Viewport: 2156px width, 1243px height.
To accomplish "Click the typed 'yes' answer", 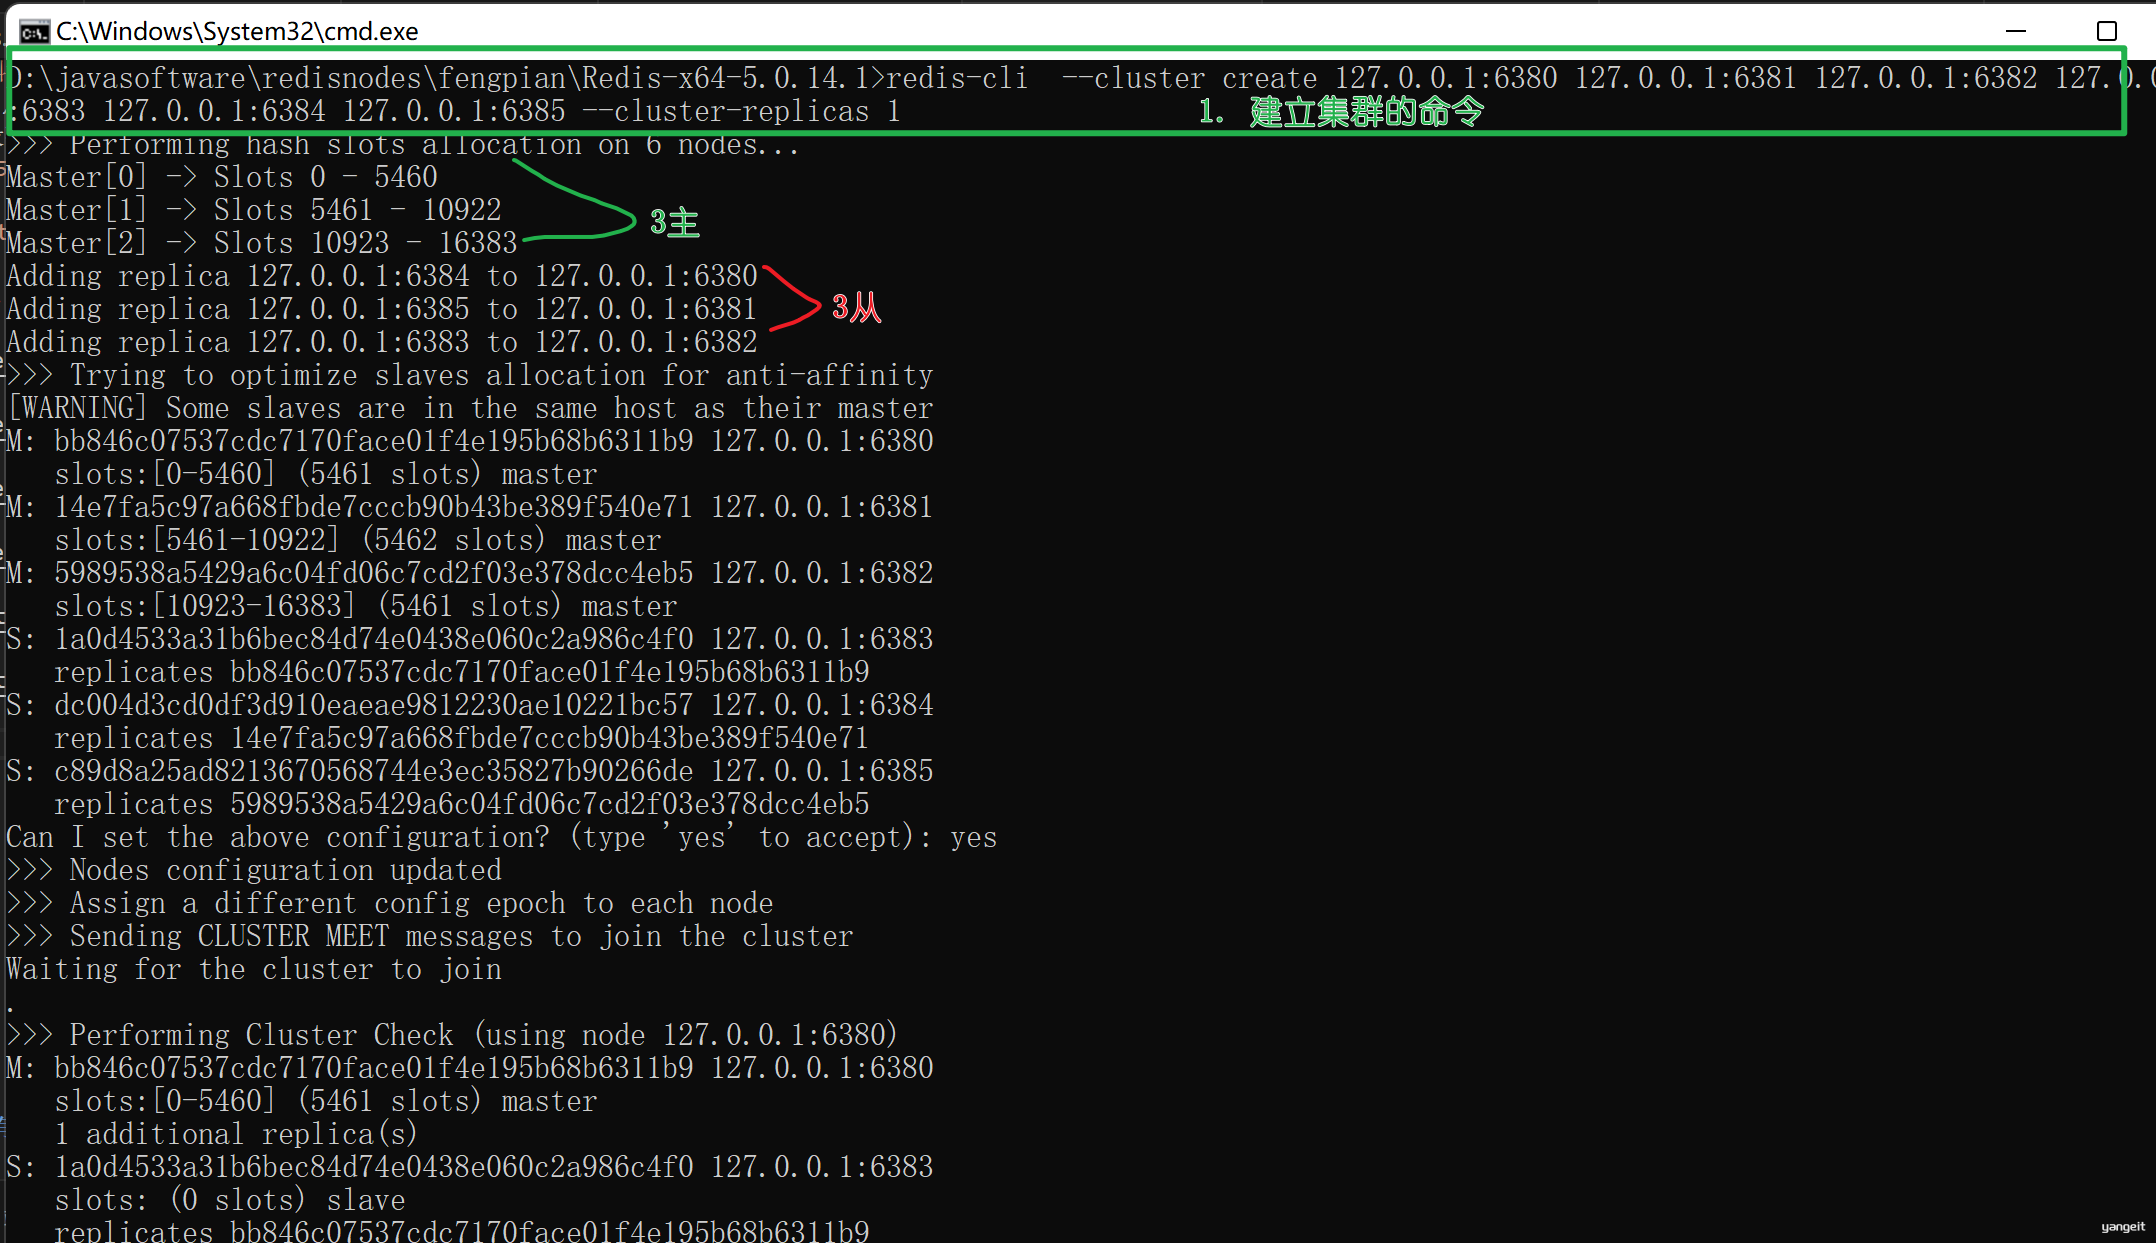I will coord(974,837).
